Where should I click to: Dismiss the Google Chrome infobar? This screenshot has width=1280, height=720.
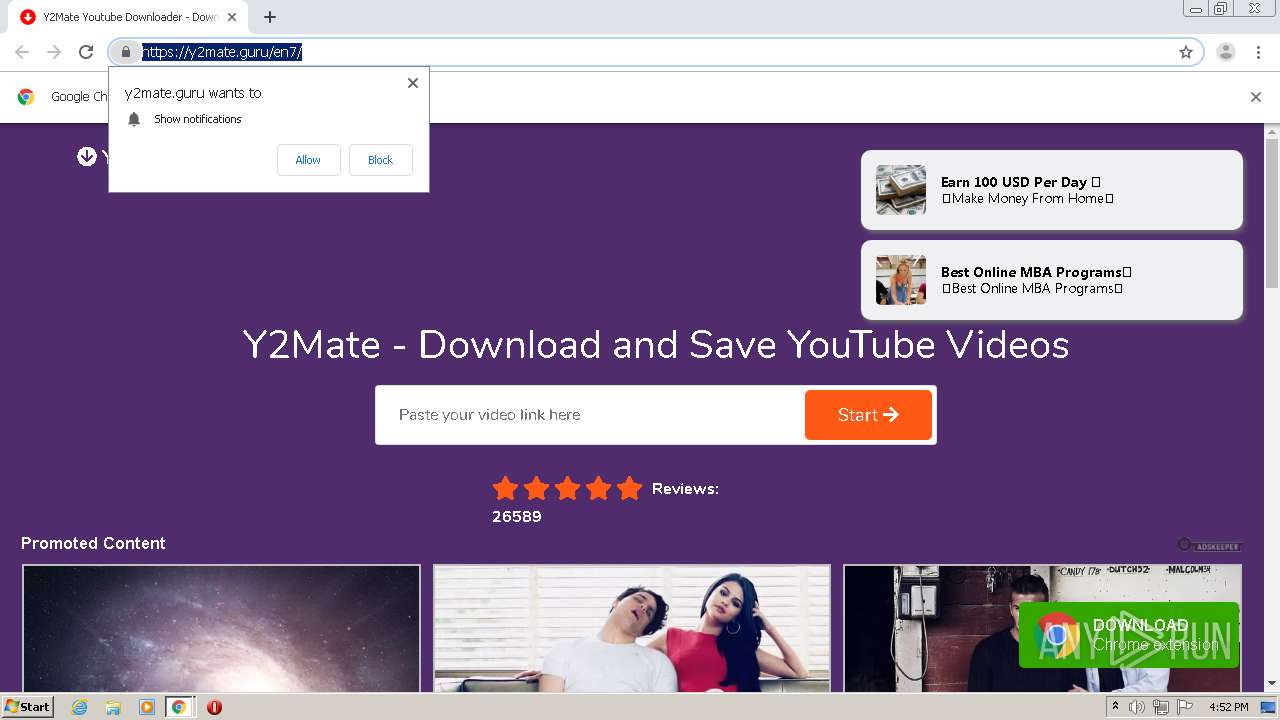(1256, 97)
